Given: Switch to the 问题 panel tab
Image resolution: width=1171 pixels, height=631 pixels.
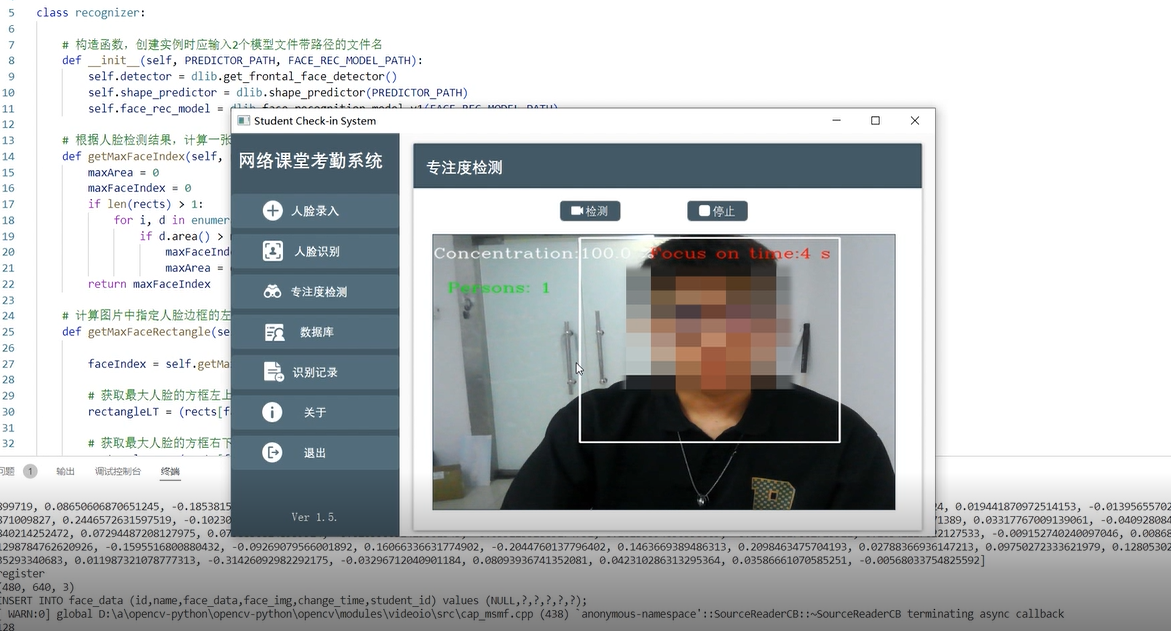Looking at the screenshot, I should pyautogui.click(x=8, y=471).
